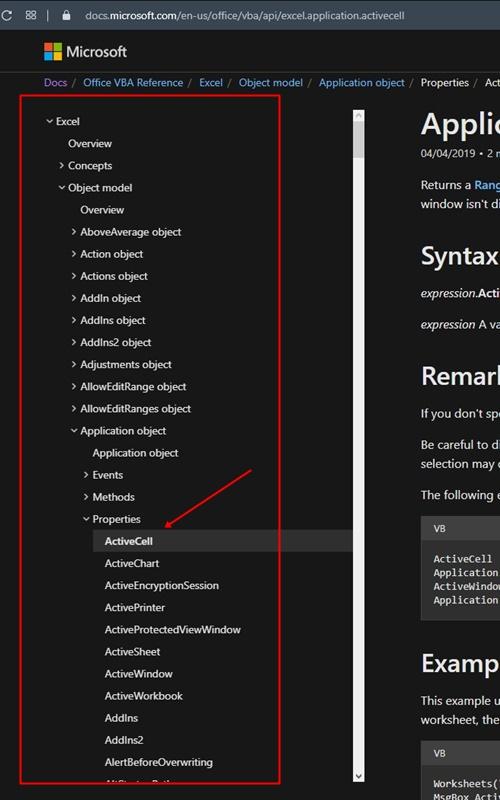Viewport: 500px width, 800px height.
Task: Click the sidebar vertical scrollbar thumb
Action: (359, 140)
